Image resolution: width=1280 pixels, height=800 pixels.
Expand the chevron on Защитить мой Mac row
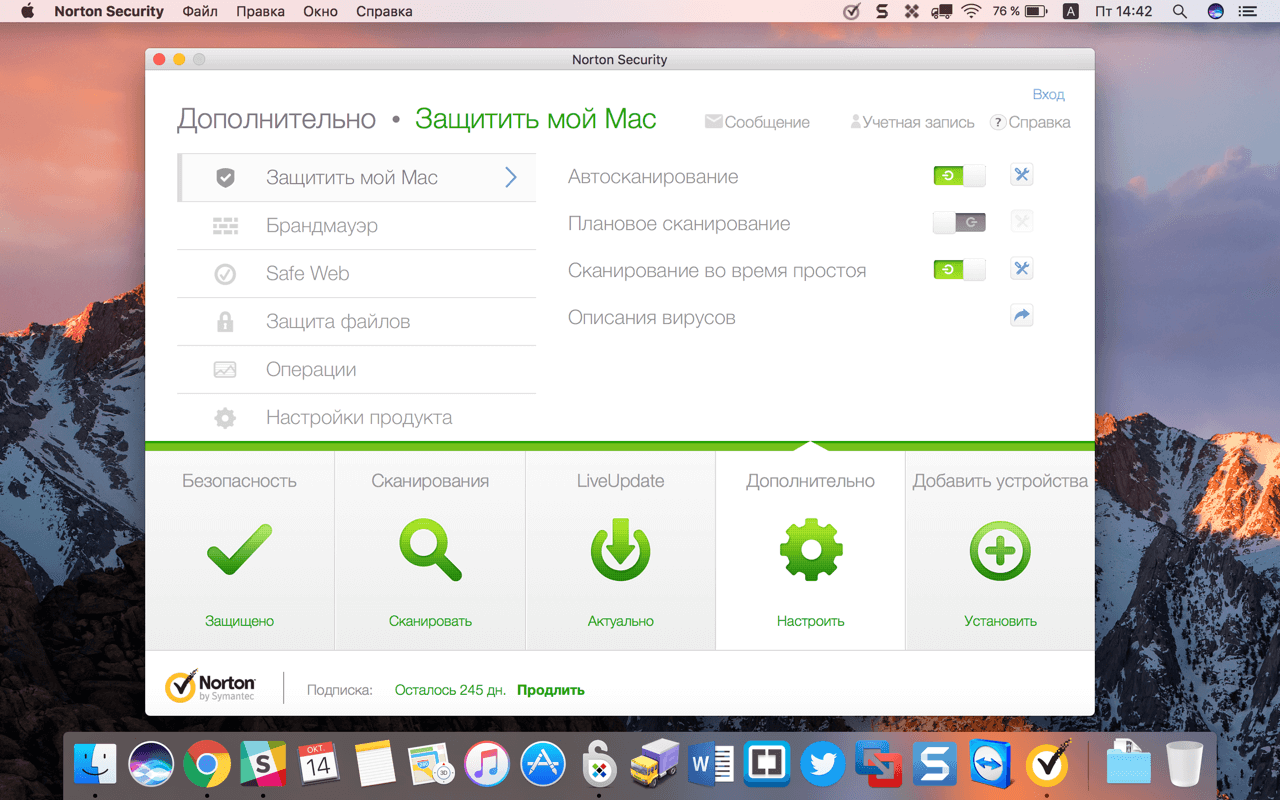(x=511, y=177)
